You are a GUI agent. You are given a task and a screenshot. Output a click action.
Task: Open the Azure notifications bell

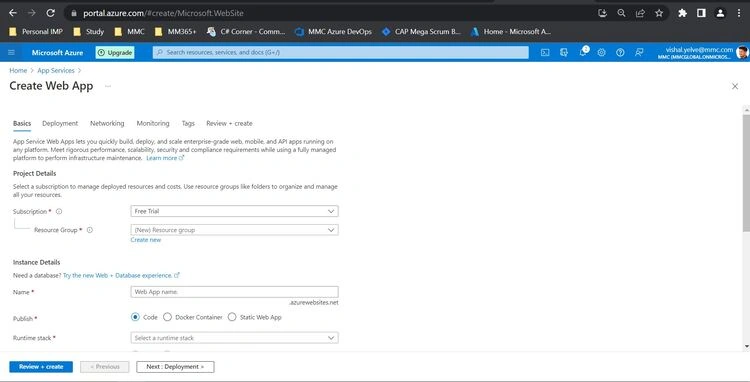coord(583,52)
